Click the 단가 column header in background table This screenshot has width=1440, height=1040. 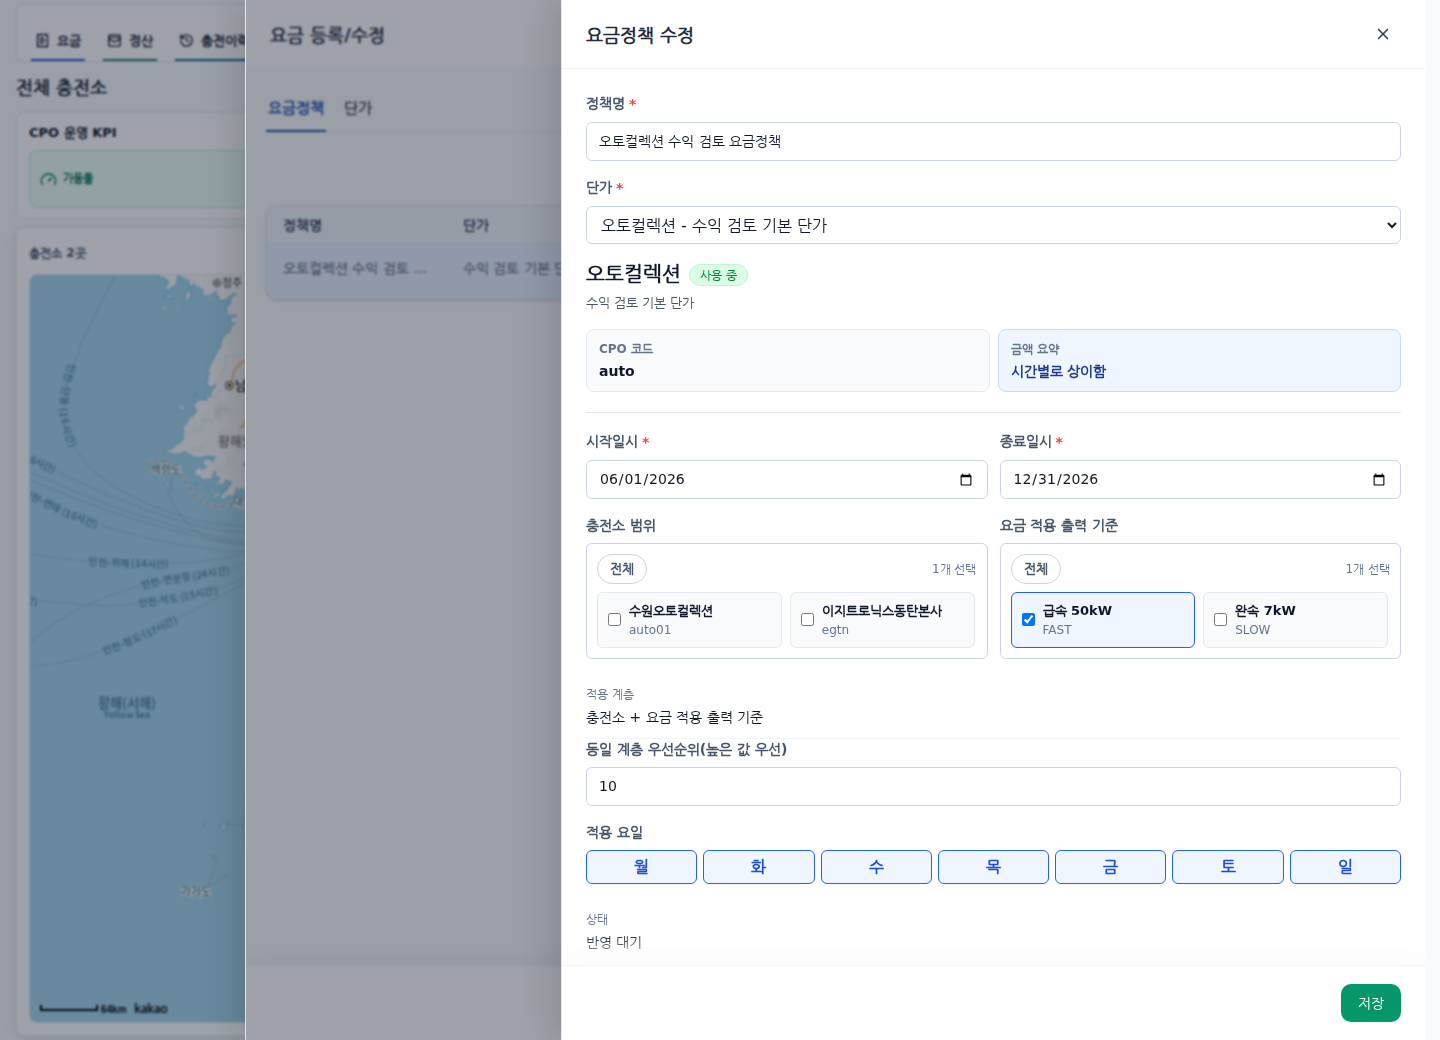476,226
